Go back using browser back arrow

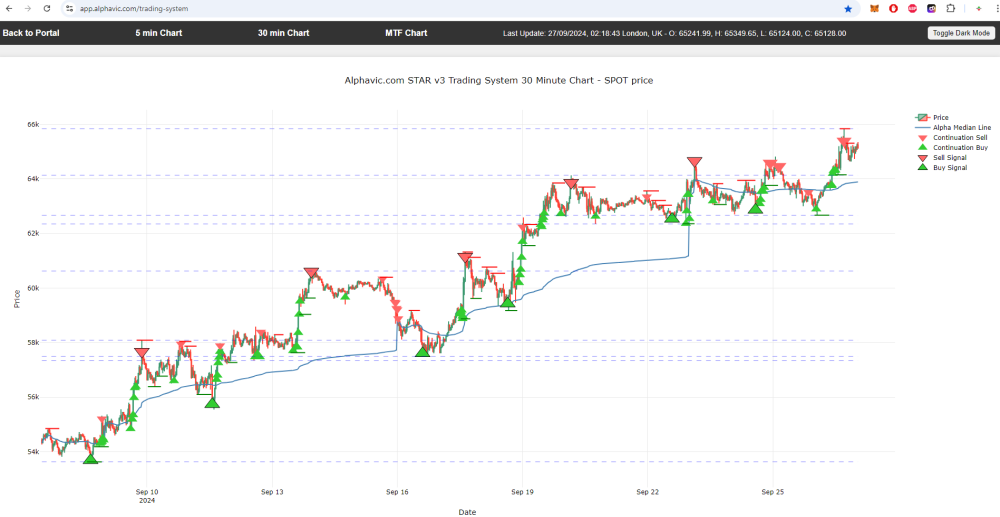[x=9, y=8]
